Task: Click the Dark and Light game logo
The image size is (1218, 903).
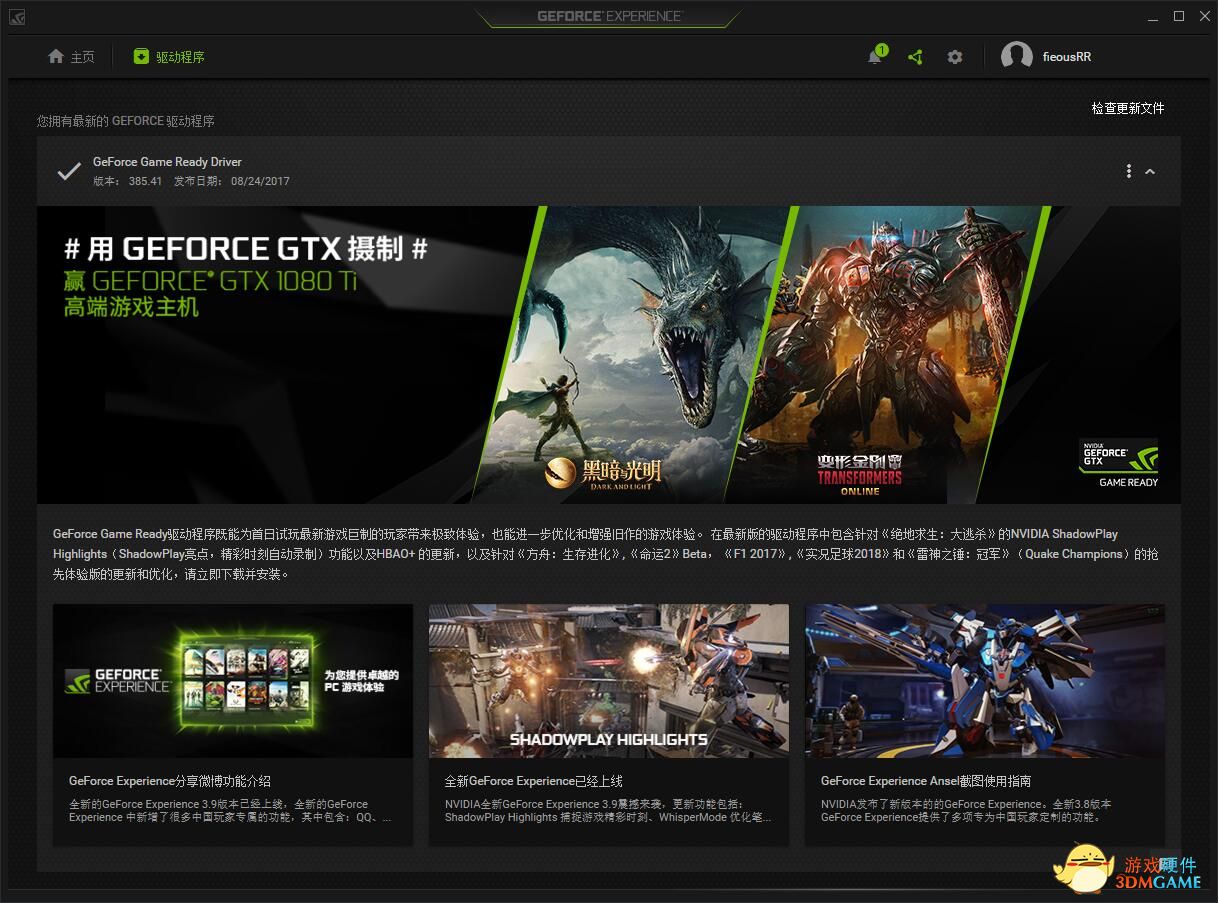Action: coord(605,473)
